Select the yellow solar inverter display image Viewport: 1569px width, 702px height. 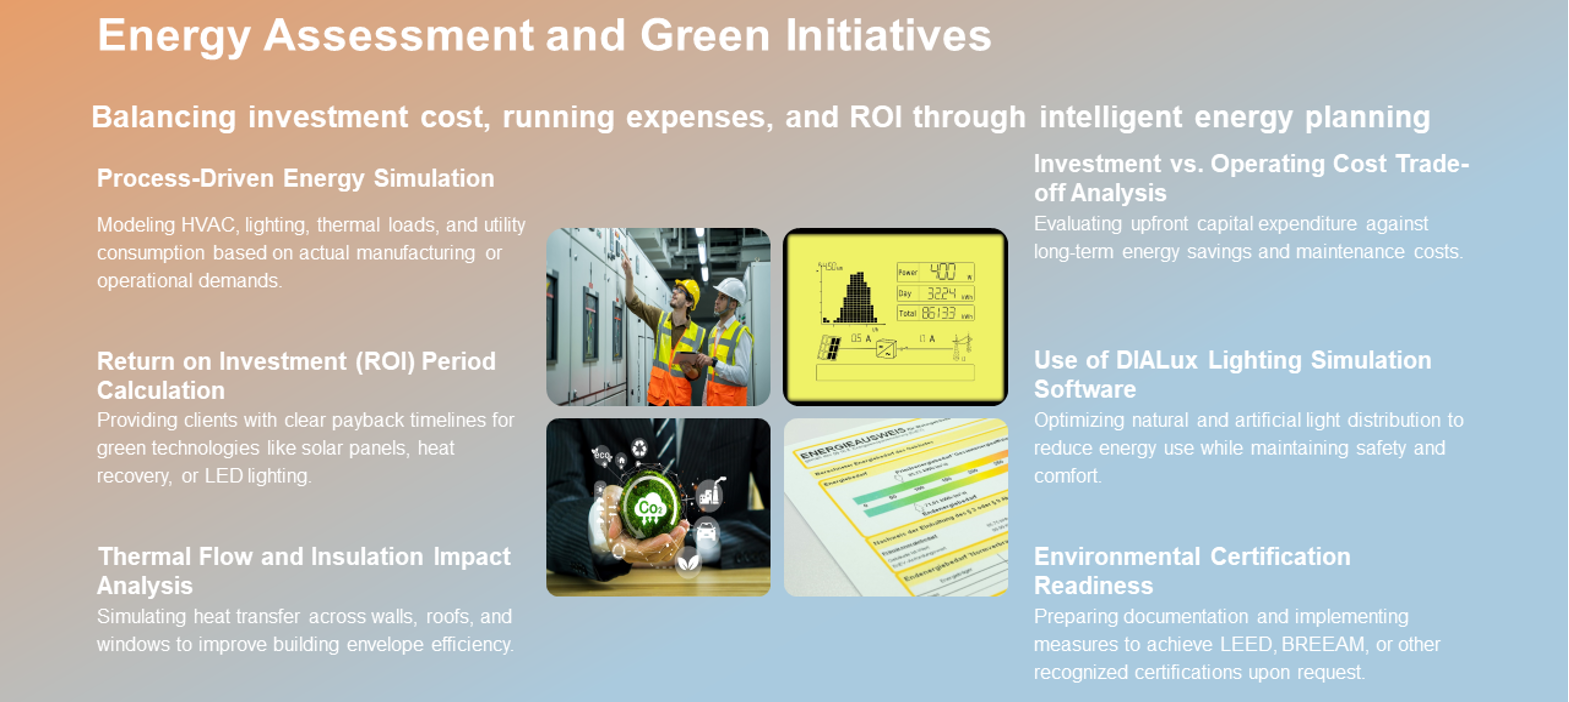(895, 317)
